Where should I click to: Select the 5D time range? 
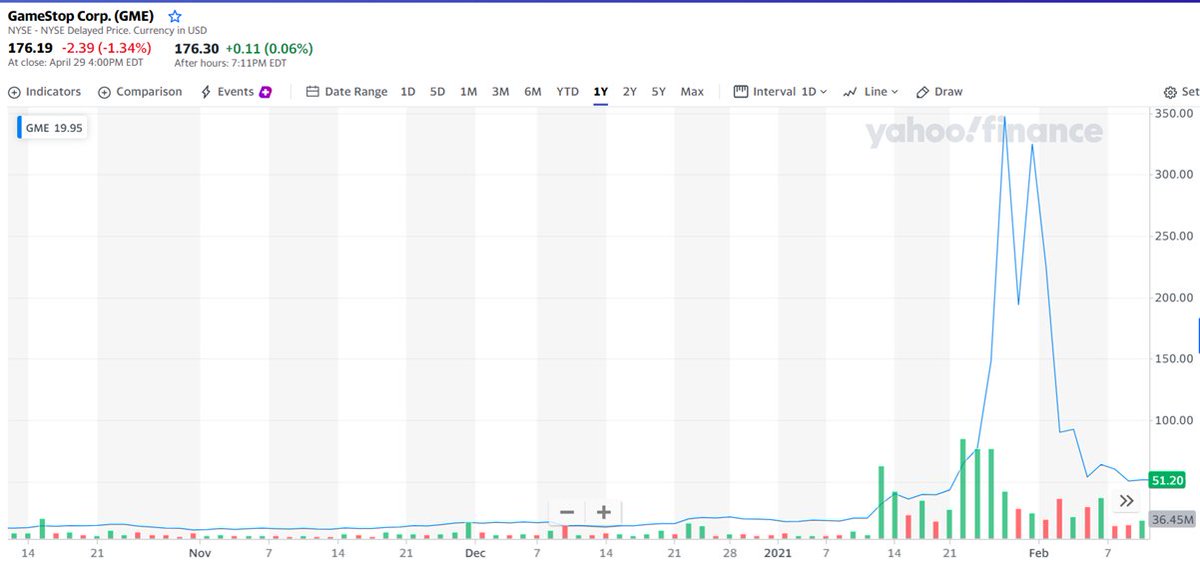pos(438,91)
